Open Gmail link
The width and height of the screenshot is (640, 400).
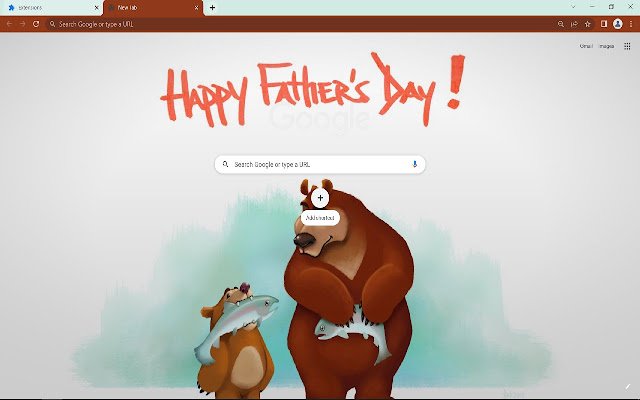pyautogui.click(x=586, y=46)
